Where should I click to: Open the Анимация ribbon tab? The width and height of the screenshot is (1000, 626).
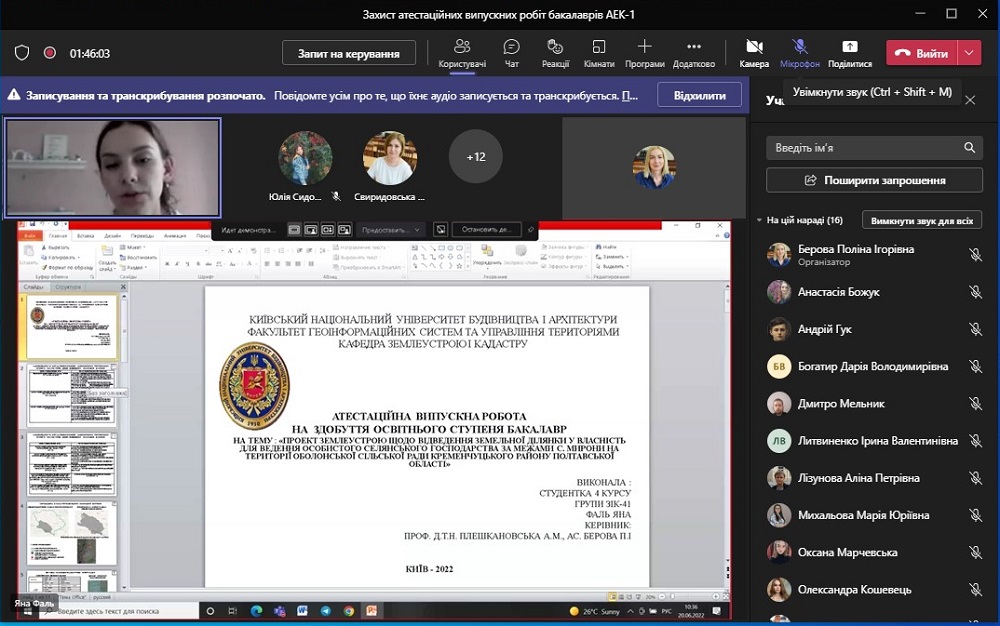pyautogui.click(x=175, y=236)
